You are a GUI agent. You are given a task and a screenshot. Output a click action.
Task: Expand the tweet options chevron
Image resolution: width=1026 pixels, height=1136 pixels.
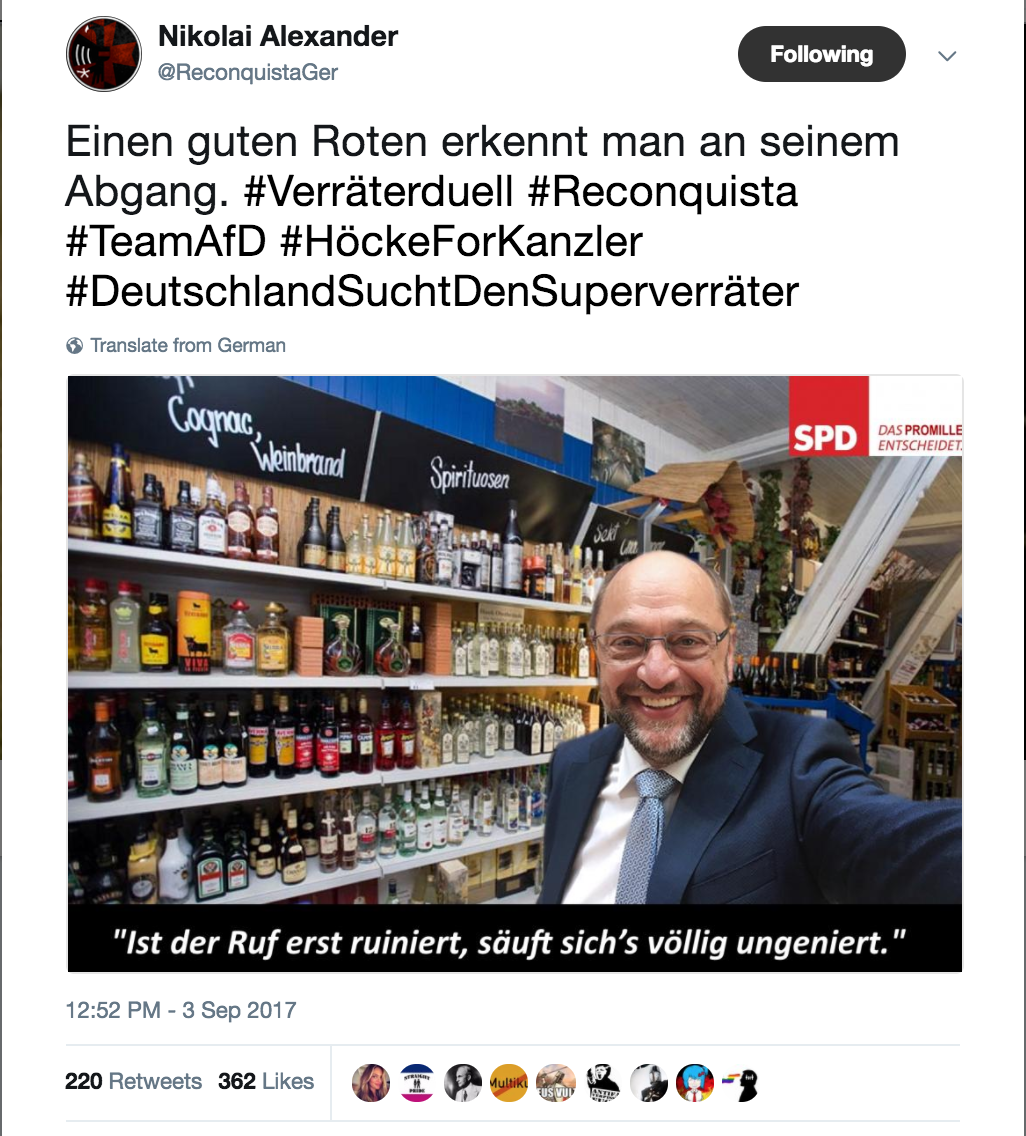[947, 56]
